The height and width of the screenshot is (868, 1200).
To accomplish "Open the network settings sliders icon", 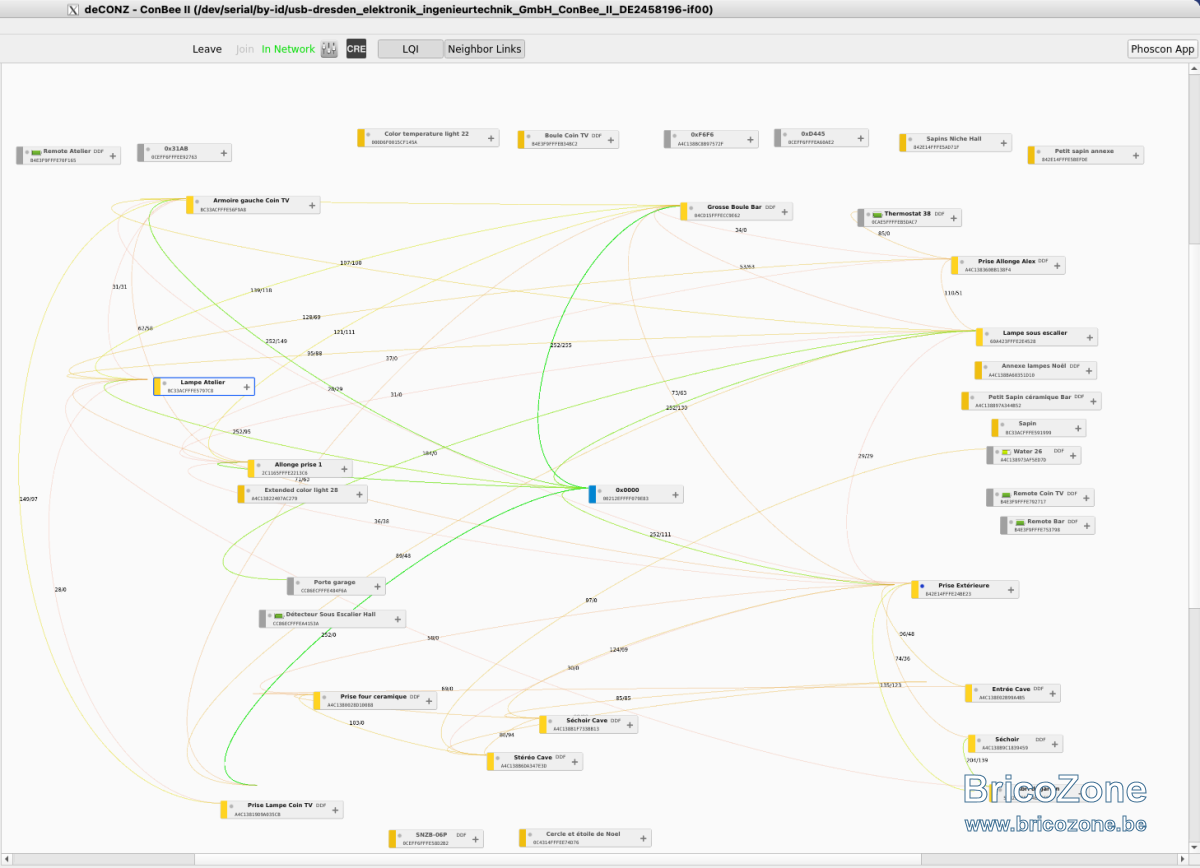I will 329,49.
